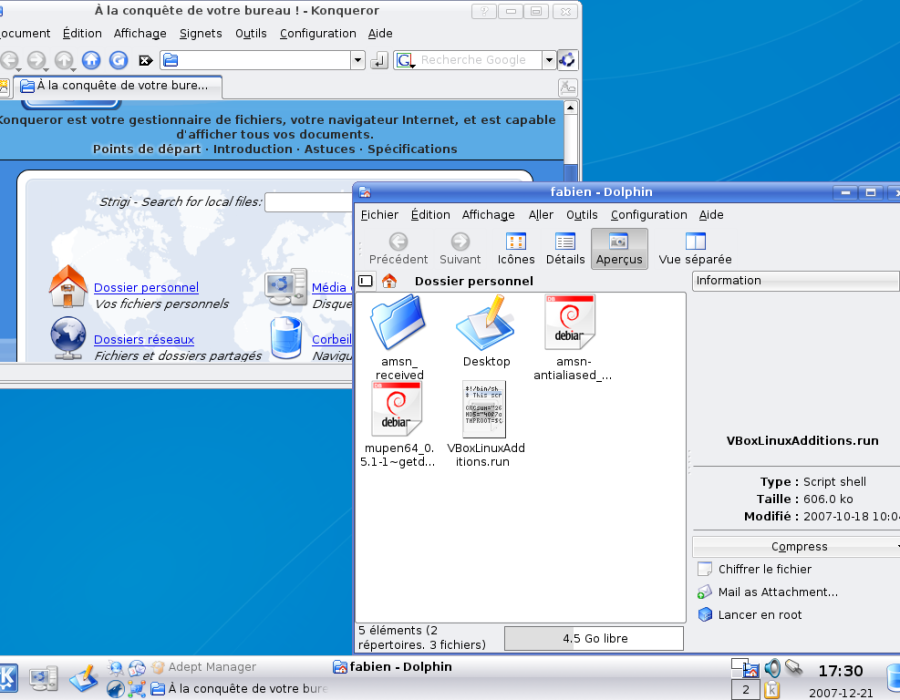Screen dimensions: 900x700
Task: Click the Astuces link in Konqueror
Action: (329, 149)
